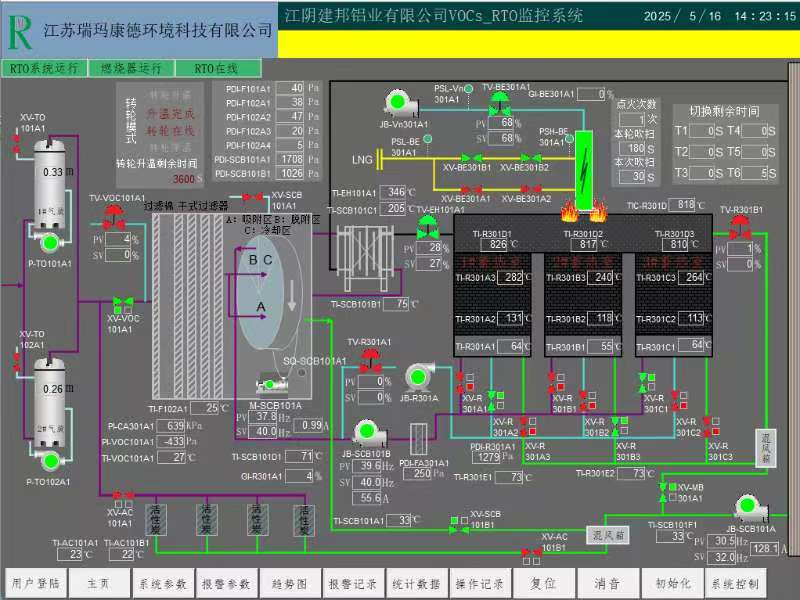Click the TV-R301B1 red valve icon
The height and width of the screenshot is (600, 800).
[741, 224]
